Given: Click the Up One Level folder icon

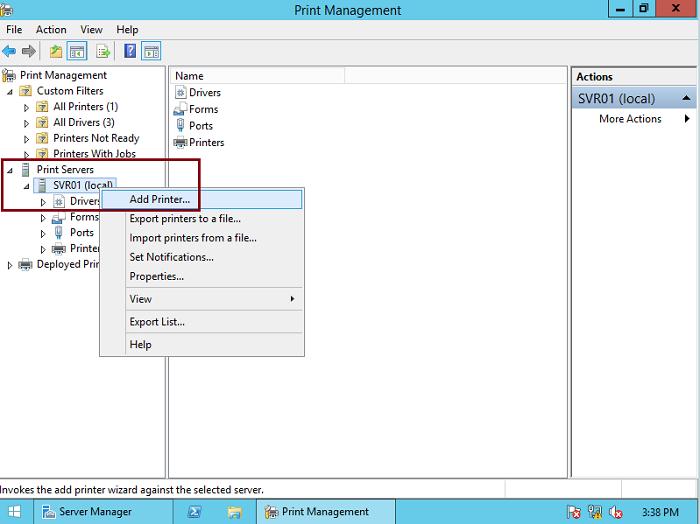Looking at the screenshot, I should 56,51.
